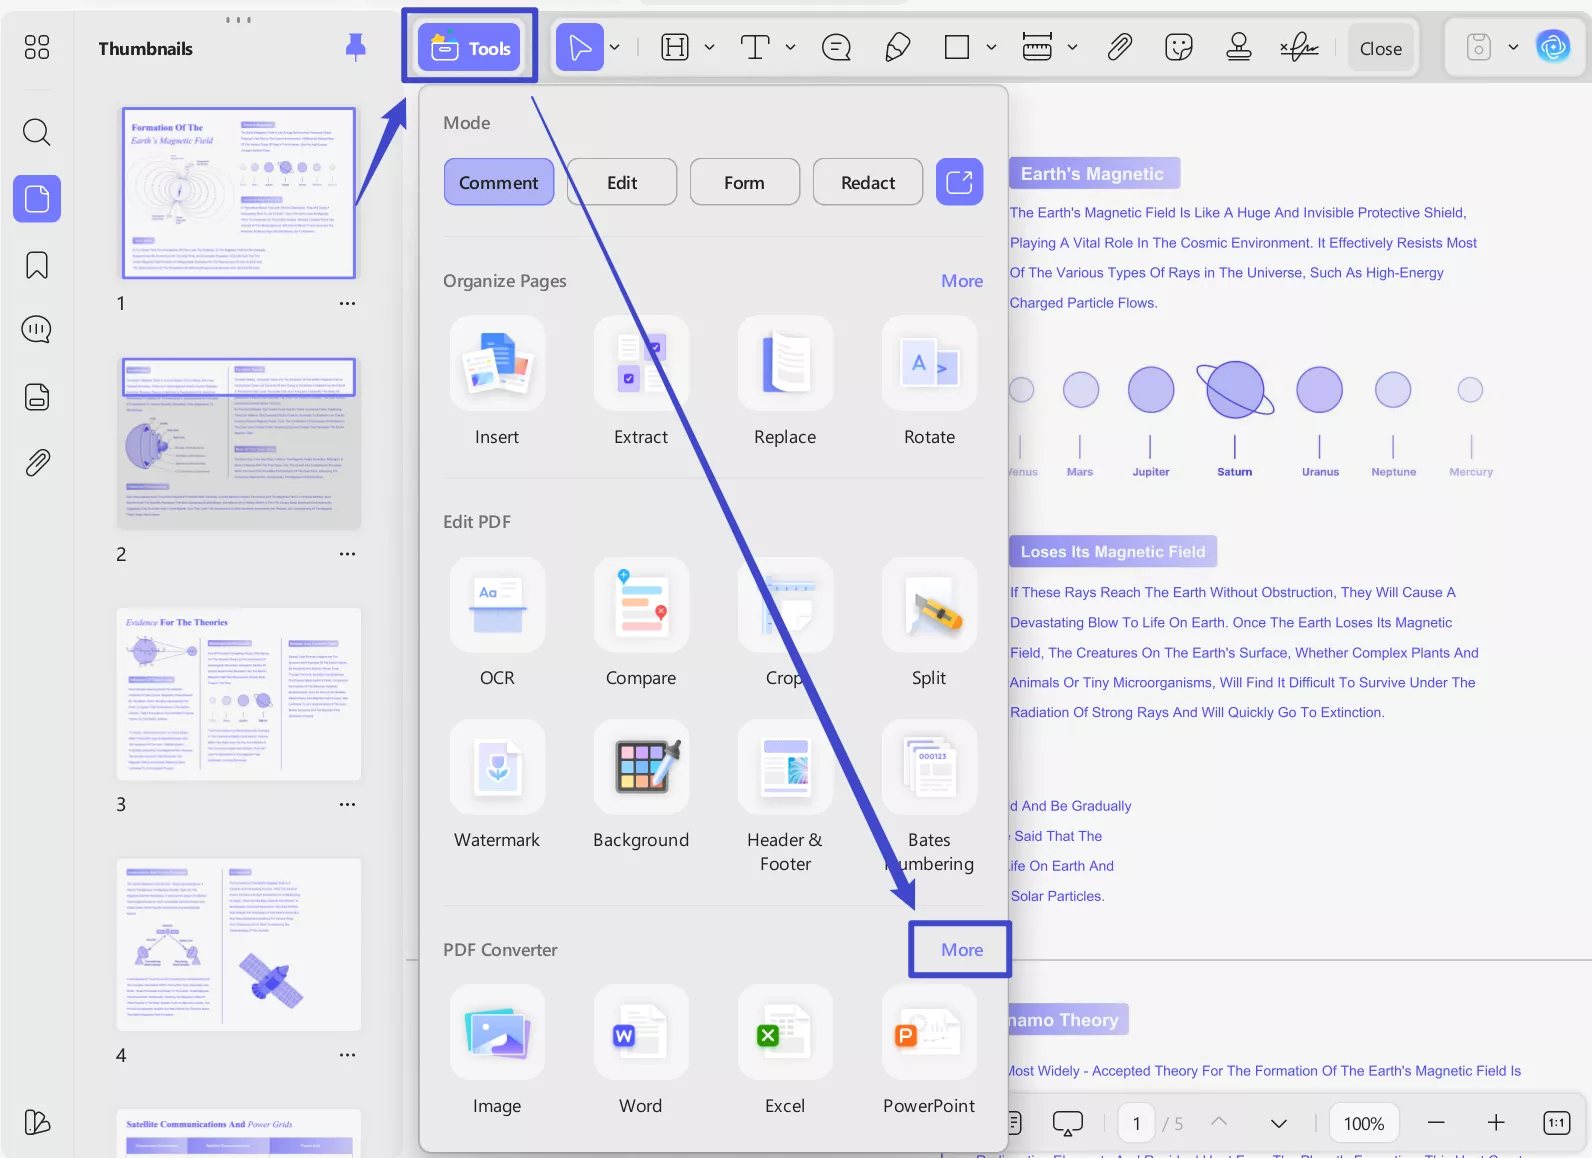Open the Split PDF tool
The image size is (1592, 1158).
[929, 623]
